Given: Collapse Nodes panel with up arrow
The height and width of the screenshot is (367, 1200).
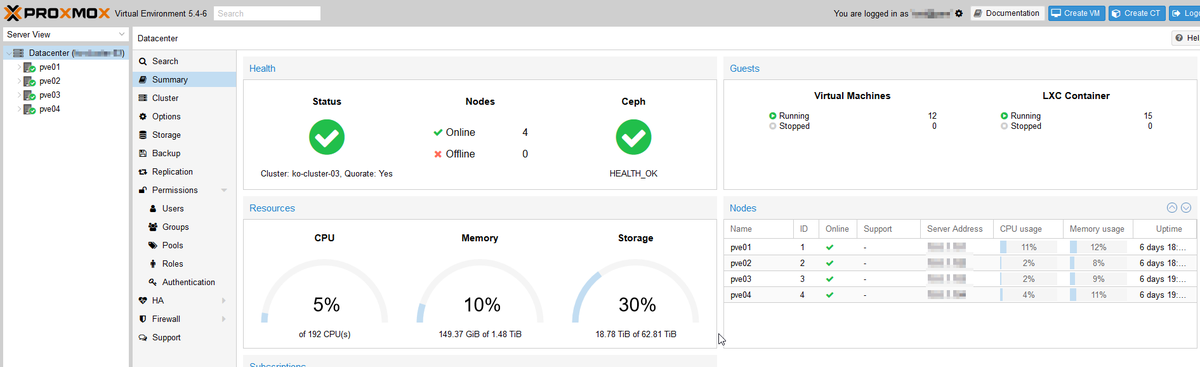Looking at the screenshot, I should point(1172,208).
